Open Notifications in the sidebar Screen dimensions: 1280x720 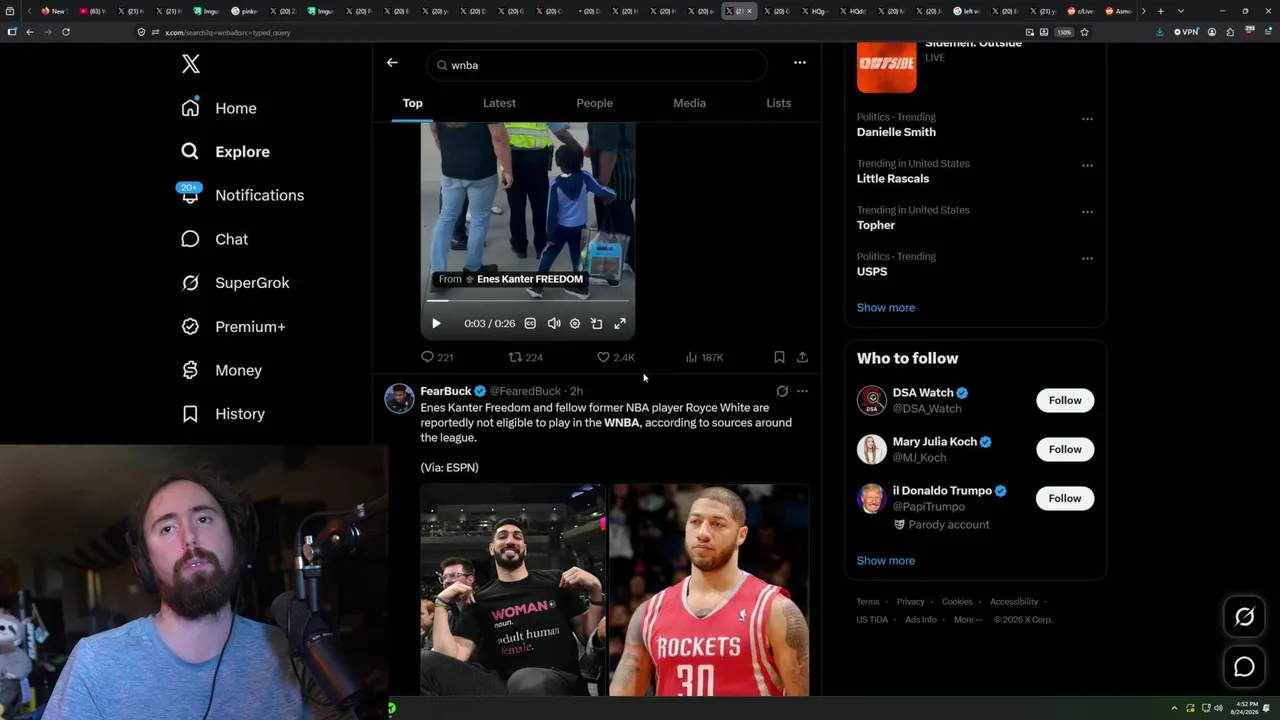242,195
